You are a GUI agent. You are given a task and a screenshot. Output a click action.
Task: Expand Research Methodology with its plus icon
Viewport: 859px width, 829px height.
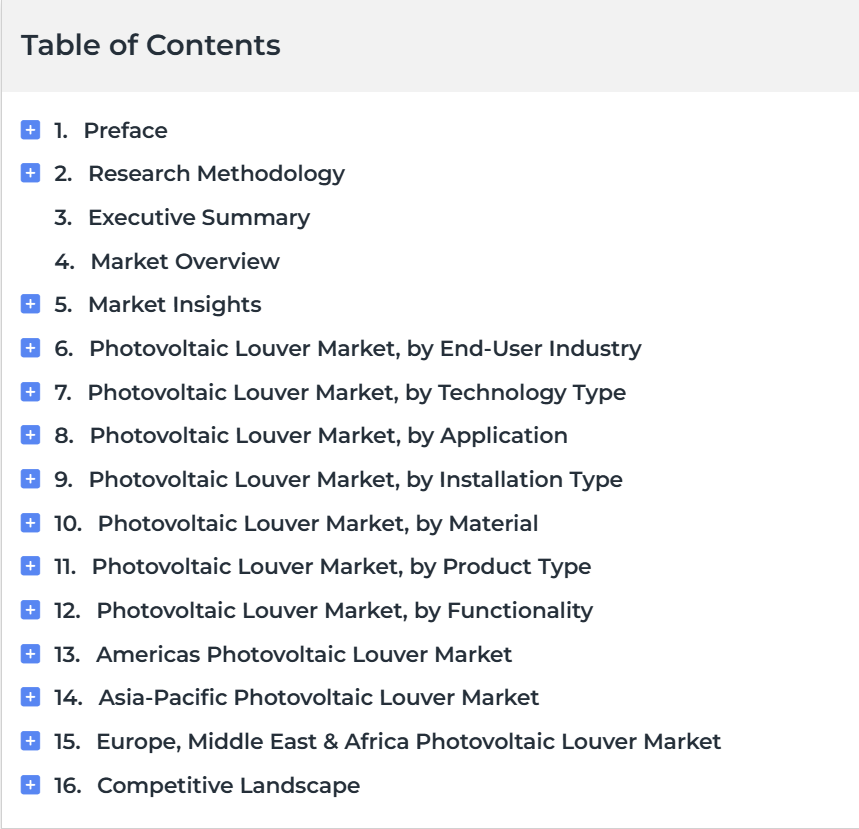30,173
